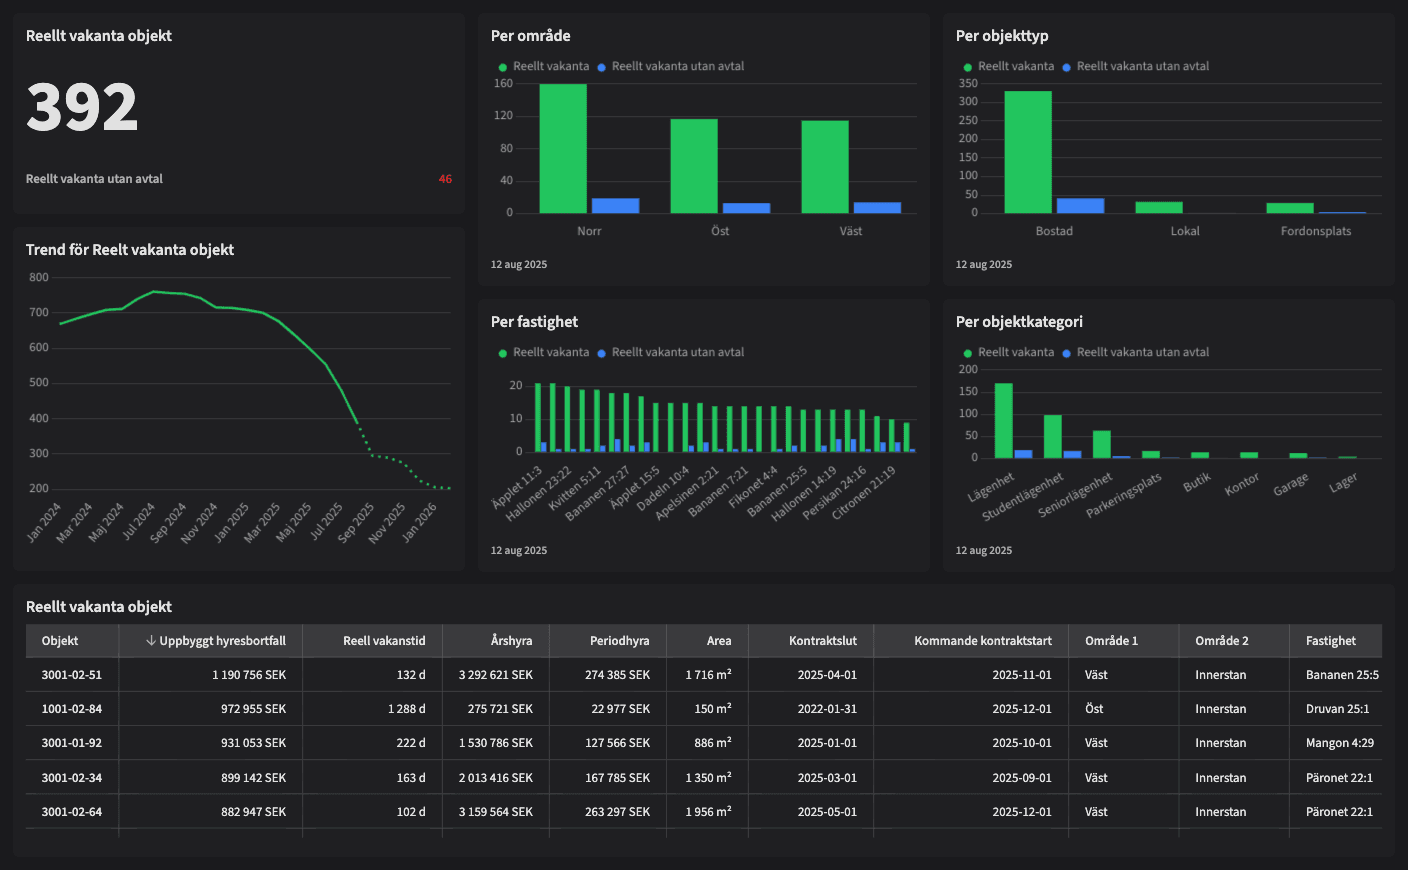Image resolution: width=1408 pixels, height=870 pixels.
Task: Toggle 'Reellt vakanta utan avtal' in Per område legend
Action: click(x=677, y=67)
